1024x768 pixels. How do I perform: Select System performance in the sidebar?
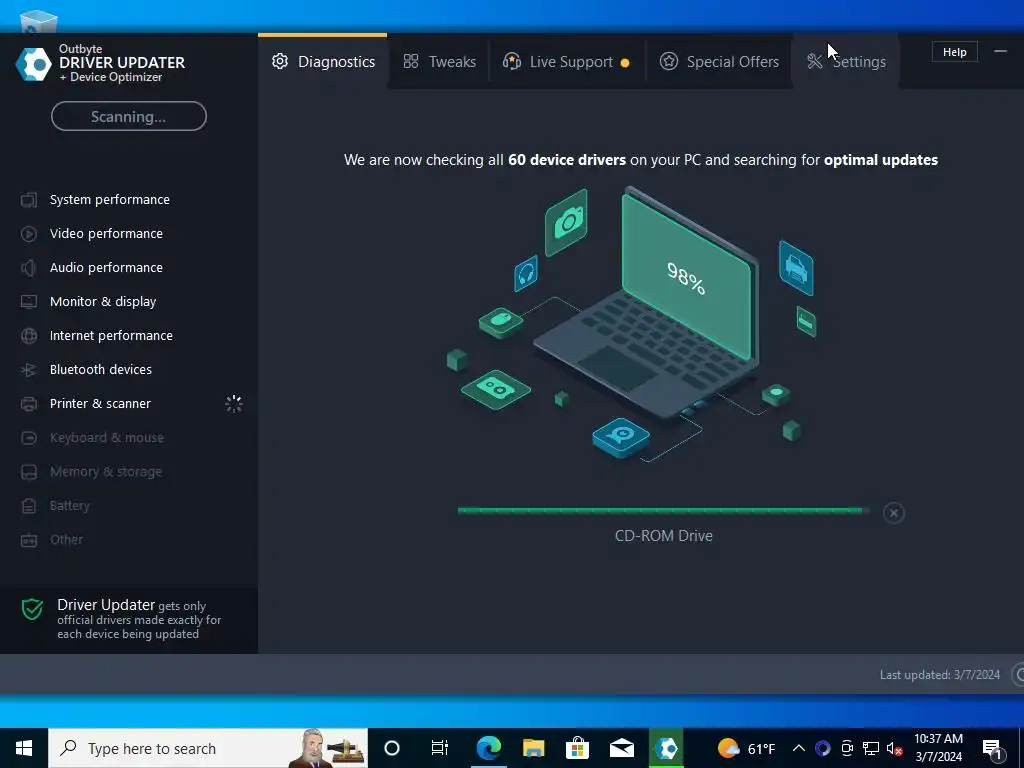tap(110, 199)
